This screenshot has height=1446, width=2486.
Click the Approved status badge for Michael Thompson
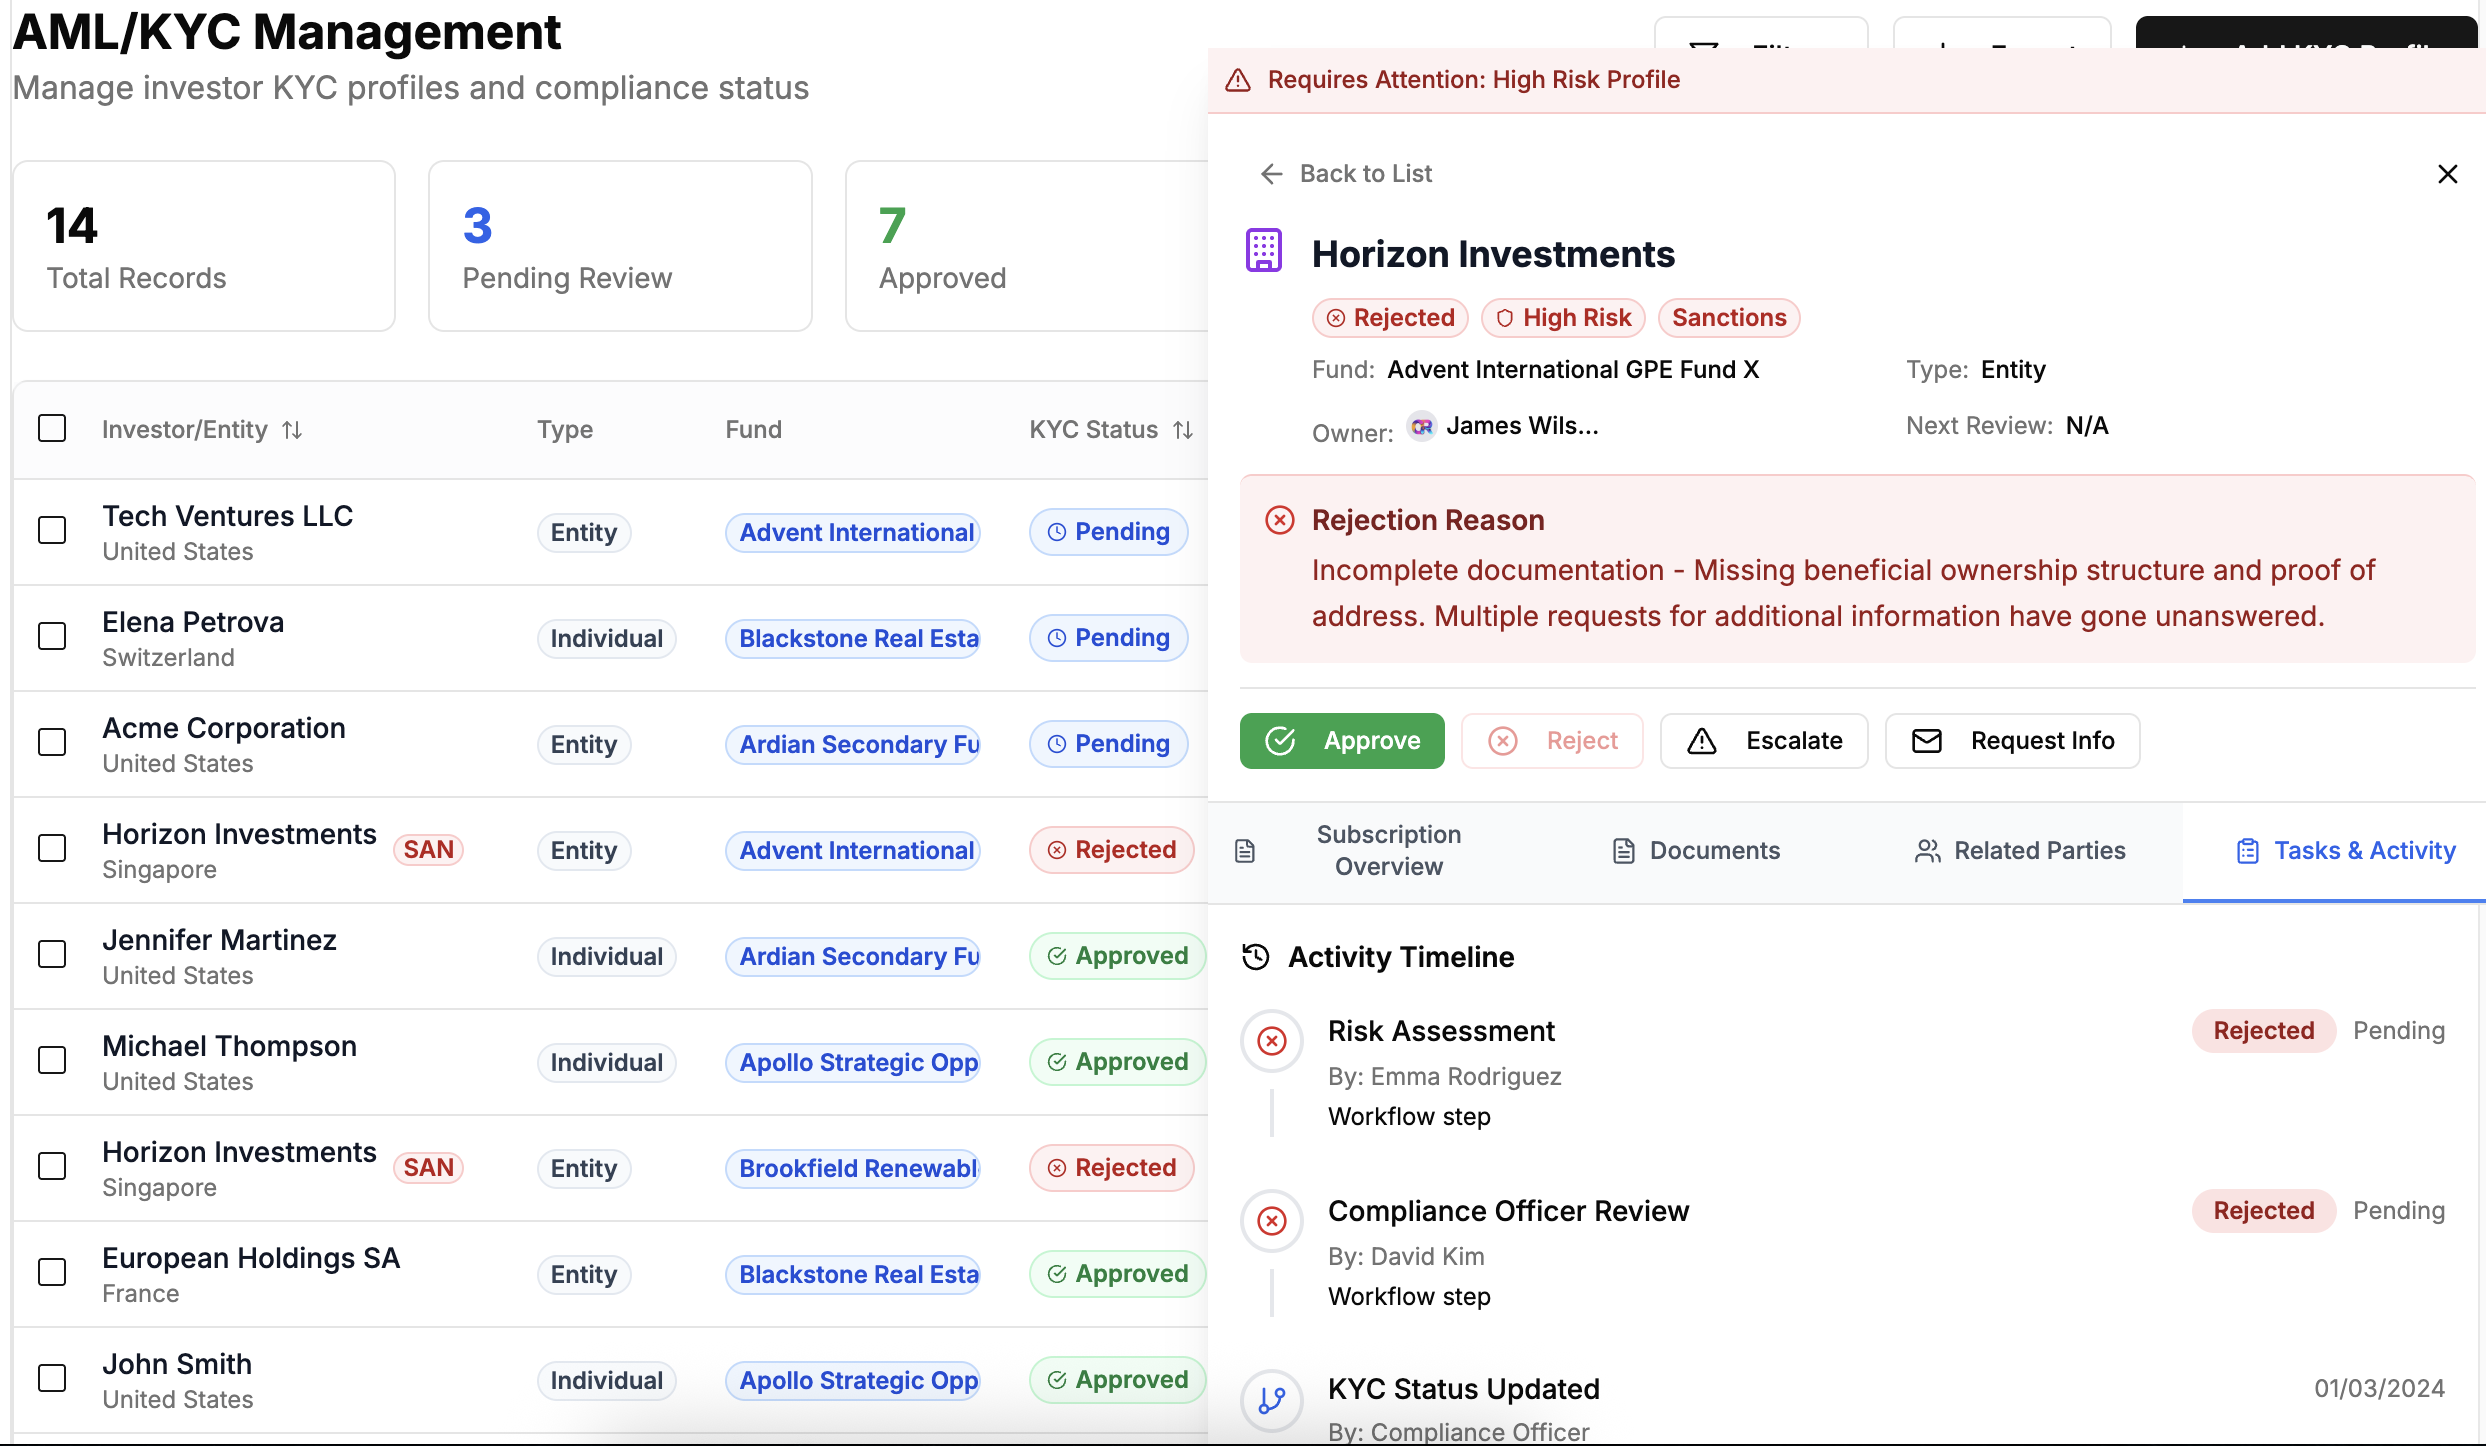click(1118, 1062)
